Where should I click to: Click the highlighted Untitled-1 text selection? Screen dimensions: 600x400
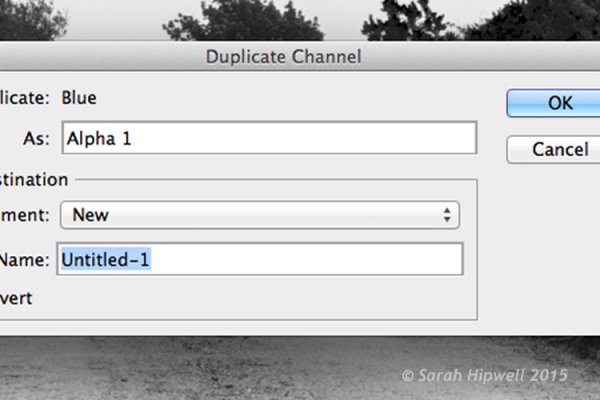tap(106, 260)
